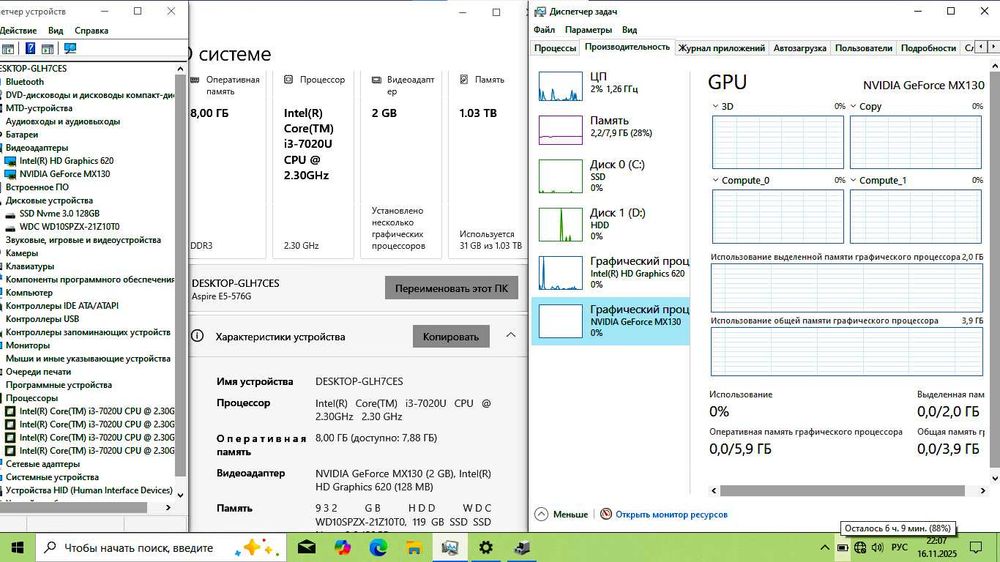1000x562 pixels.
Task: Show hidden tray icons chevron
Action: click(825, 547)
